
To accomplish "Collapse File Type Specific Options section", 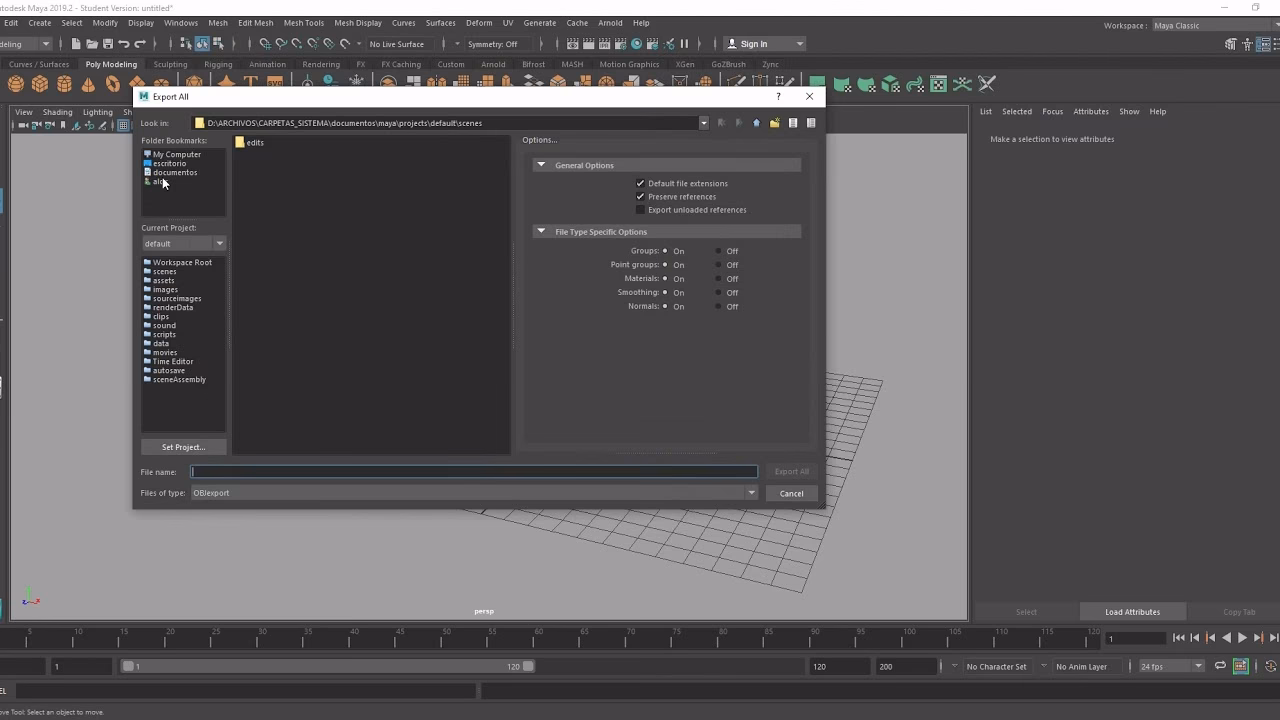I will [541, 232].
